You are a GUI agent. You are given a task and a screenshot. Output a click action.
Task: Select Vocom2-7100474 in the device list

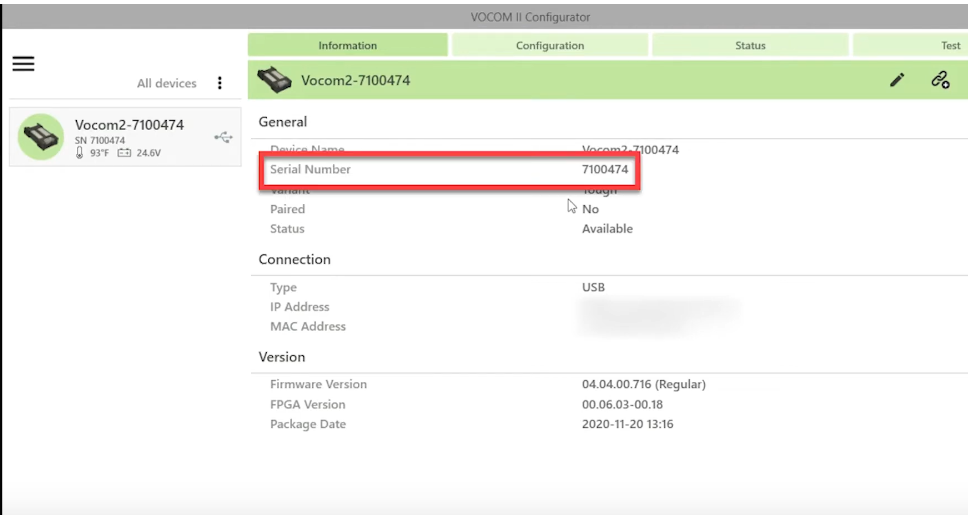pyautogui.click(x=125, y=136)
